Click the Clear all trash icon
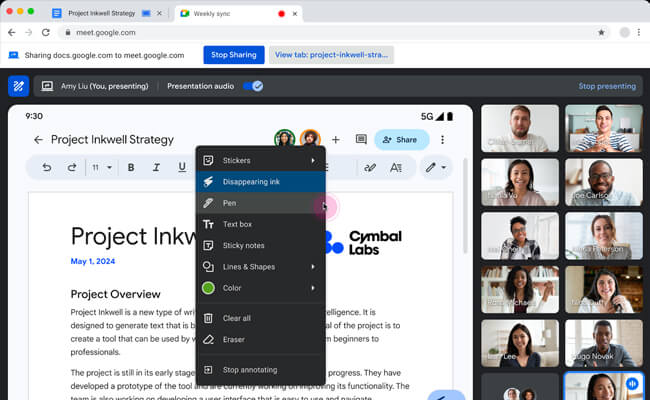This screenshot has height=400, width=650. point(208,318)
